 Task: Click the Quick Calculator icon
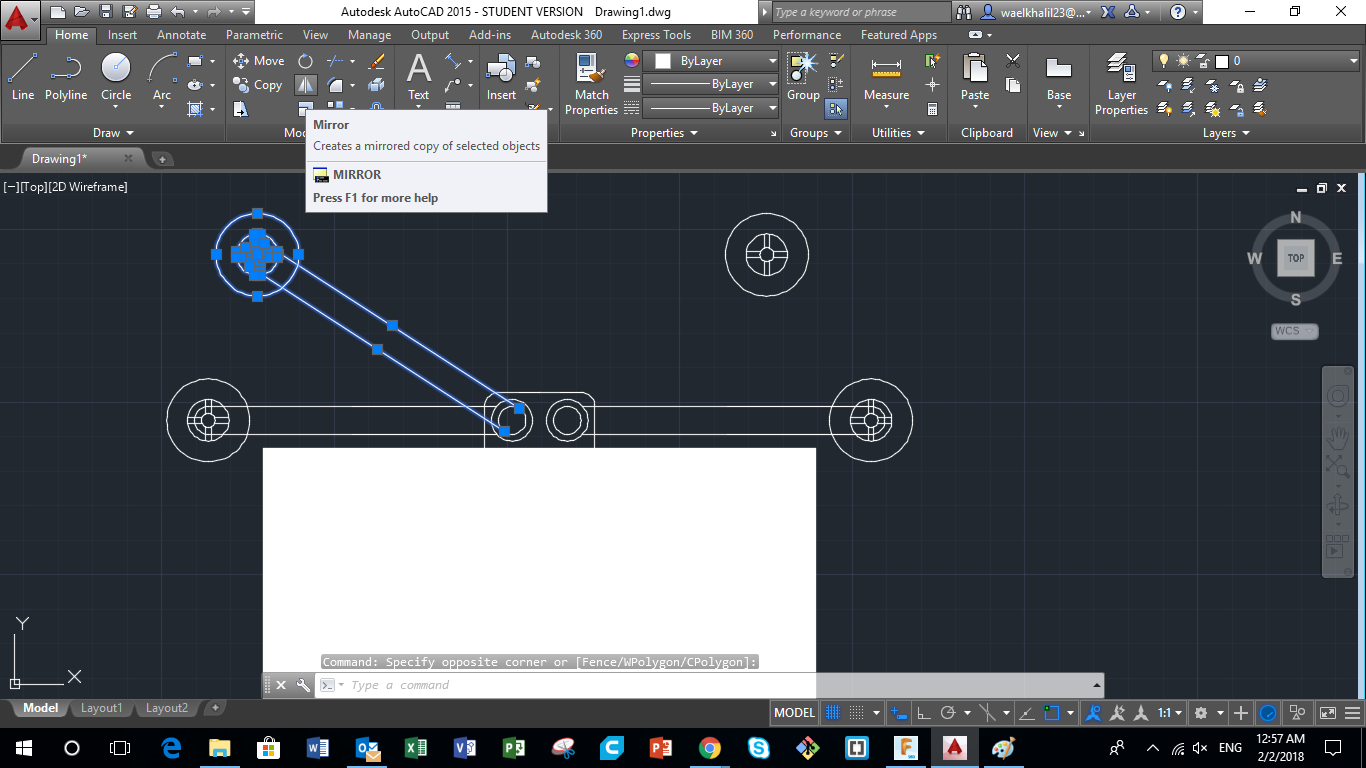(x=933, y=109)
